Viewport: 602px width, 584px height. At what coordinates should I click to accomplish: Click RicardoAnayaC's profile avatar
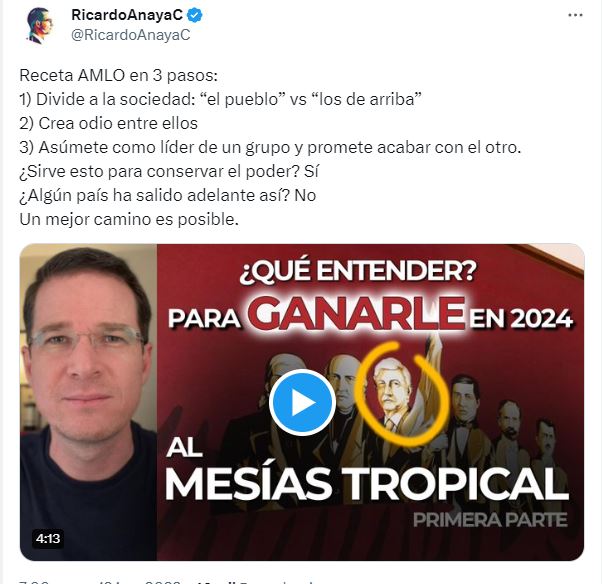tap(40, 26)
